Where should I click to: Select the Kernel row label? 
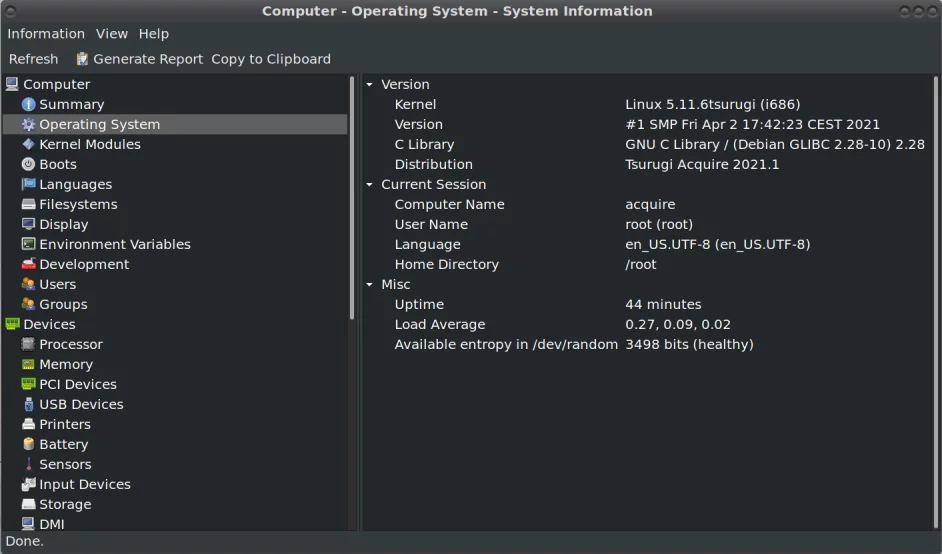coord(415,105)
